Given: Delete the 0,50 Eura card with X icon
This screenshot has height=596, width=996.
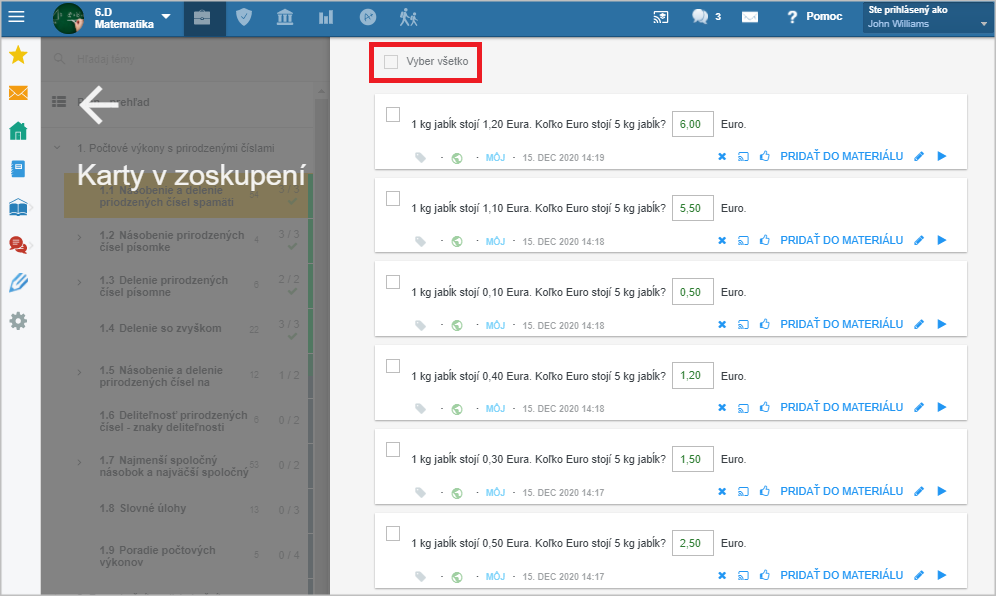Looking at the screenshot, I should [722, 575].
